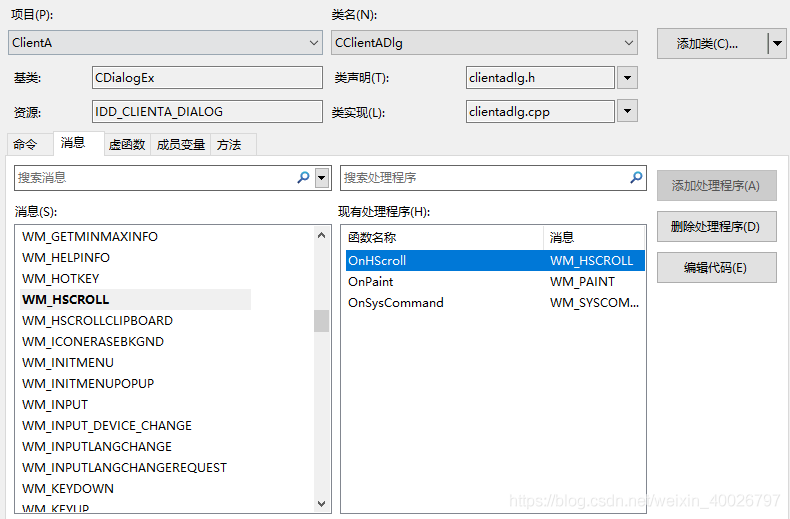Image resolution: width=790 pixels, height=519 pixels.
Task: Click the 编辑代码(E) button
Action: (x=716, y=268)
